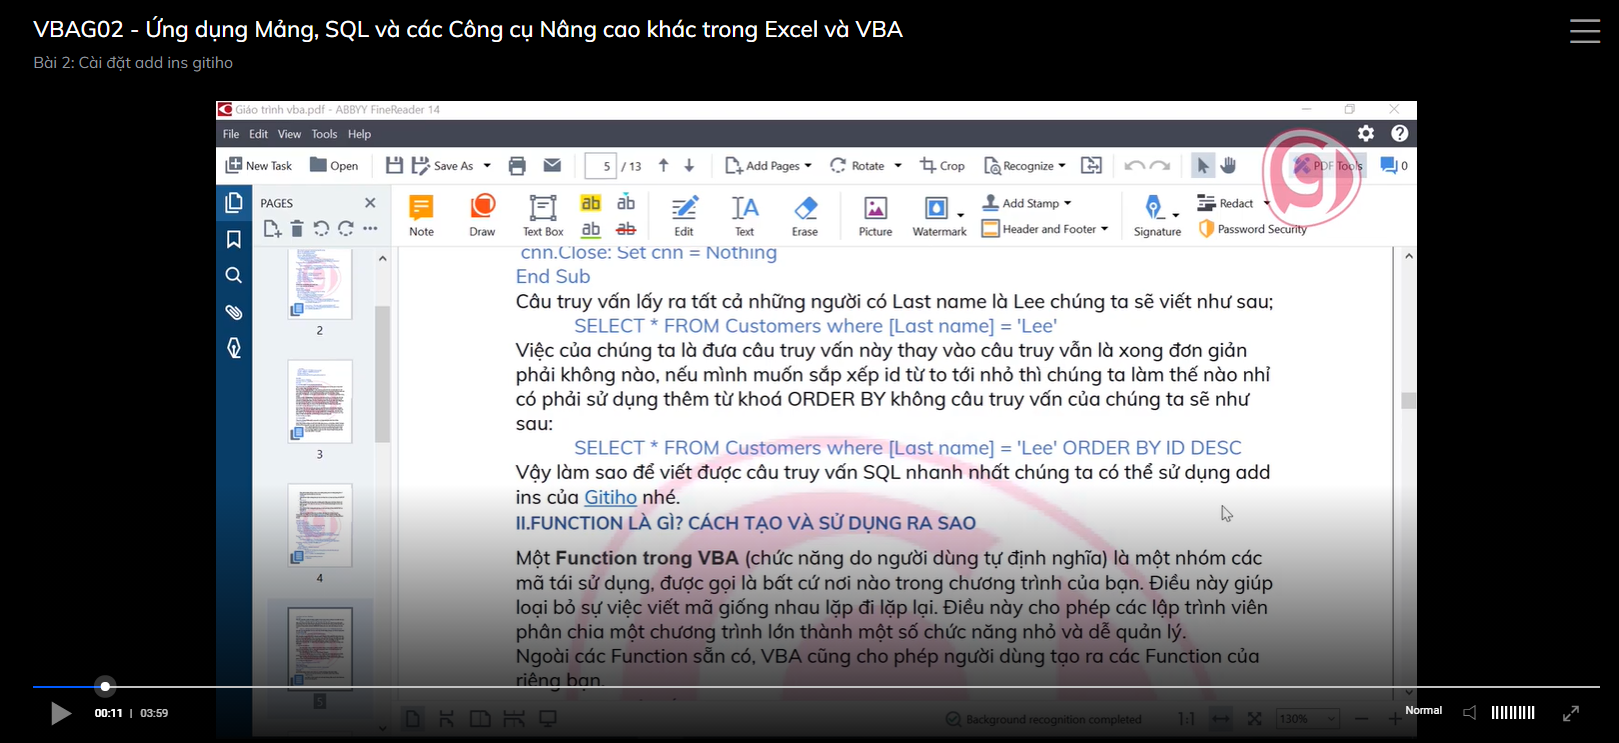This screenshot has height=743, width=1619.
Task: Switch to Pages sidebar tab
Action: click(x=234, y=203)
